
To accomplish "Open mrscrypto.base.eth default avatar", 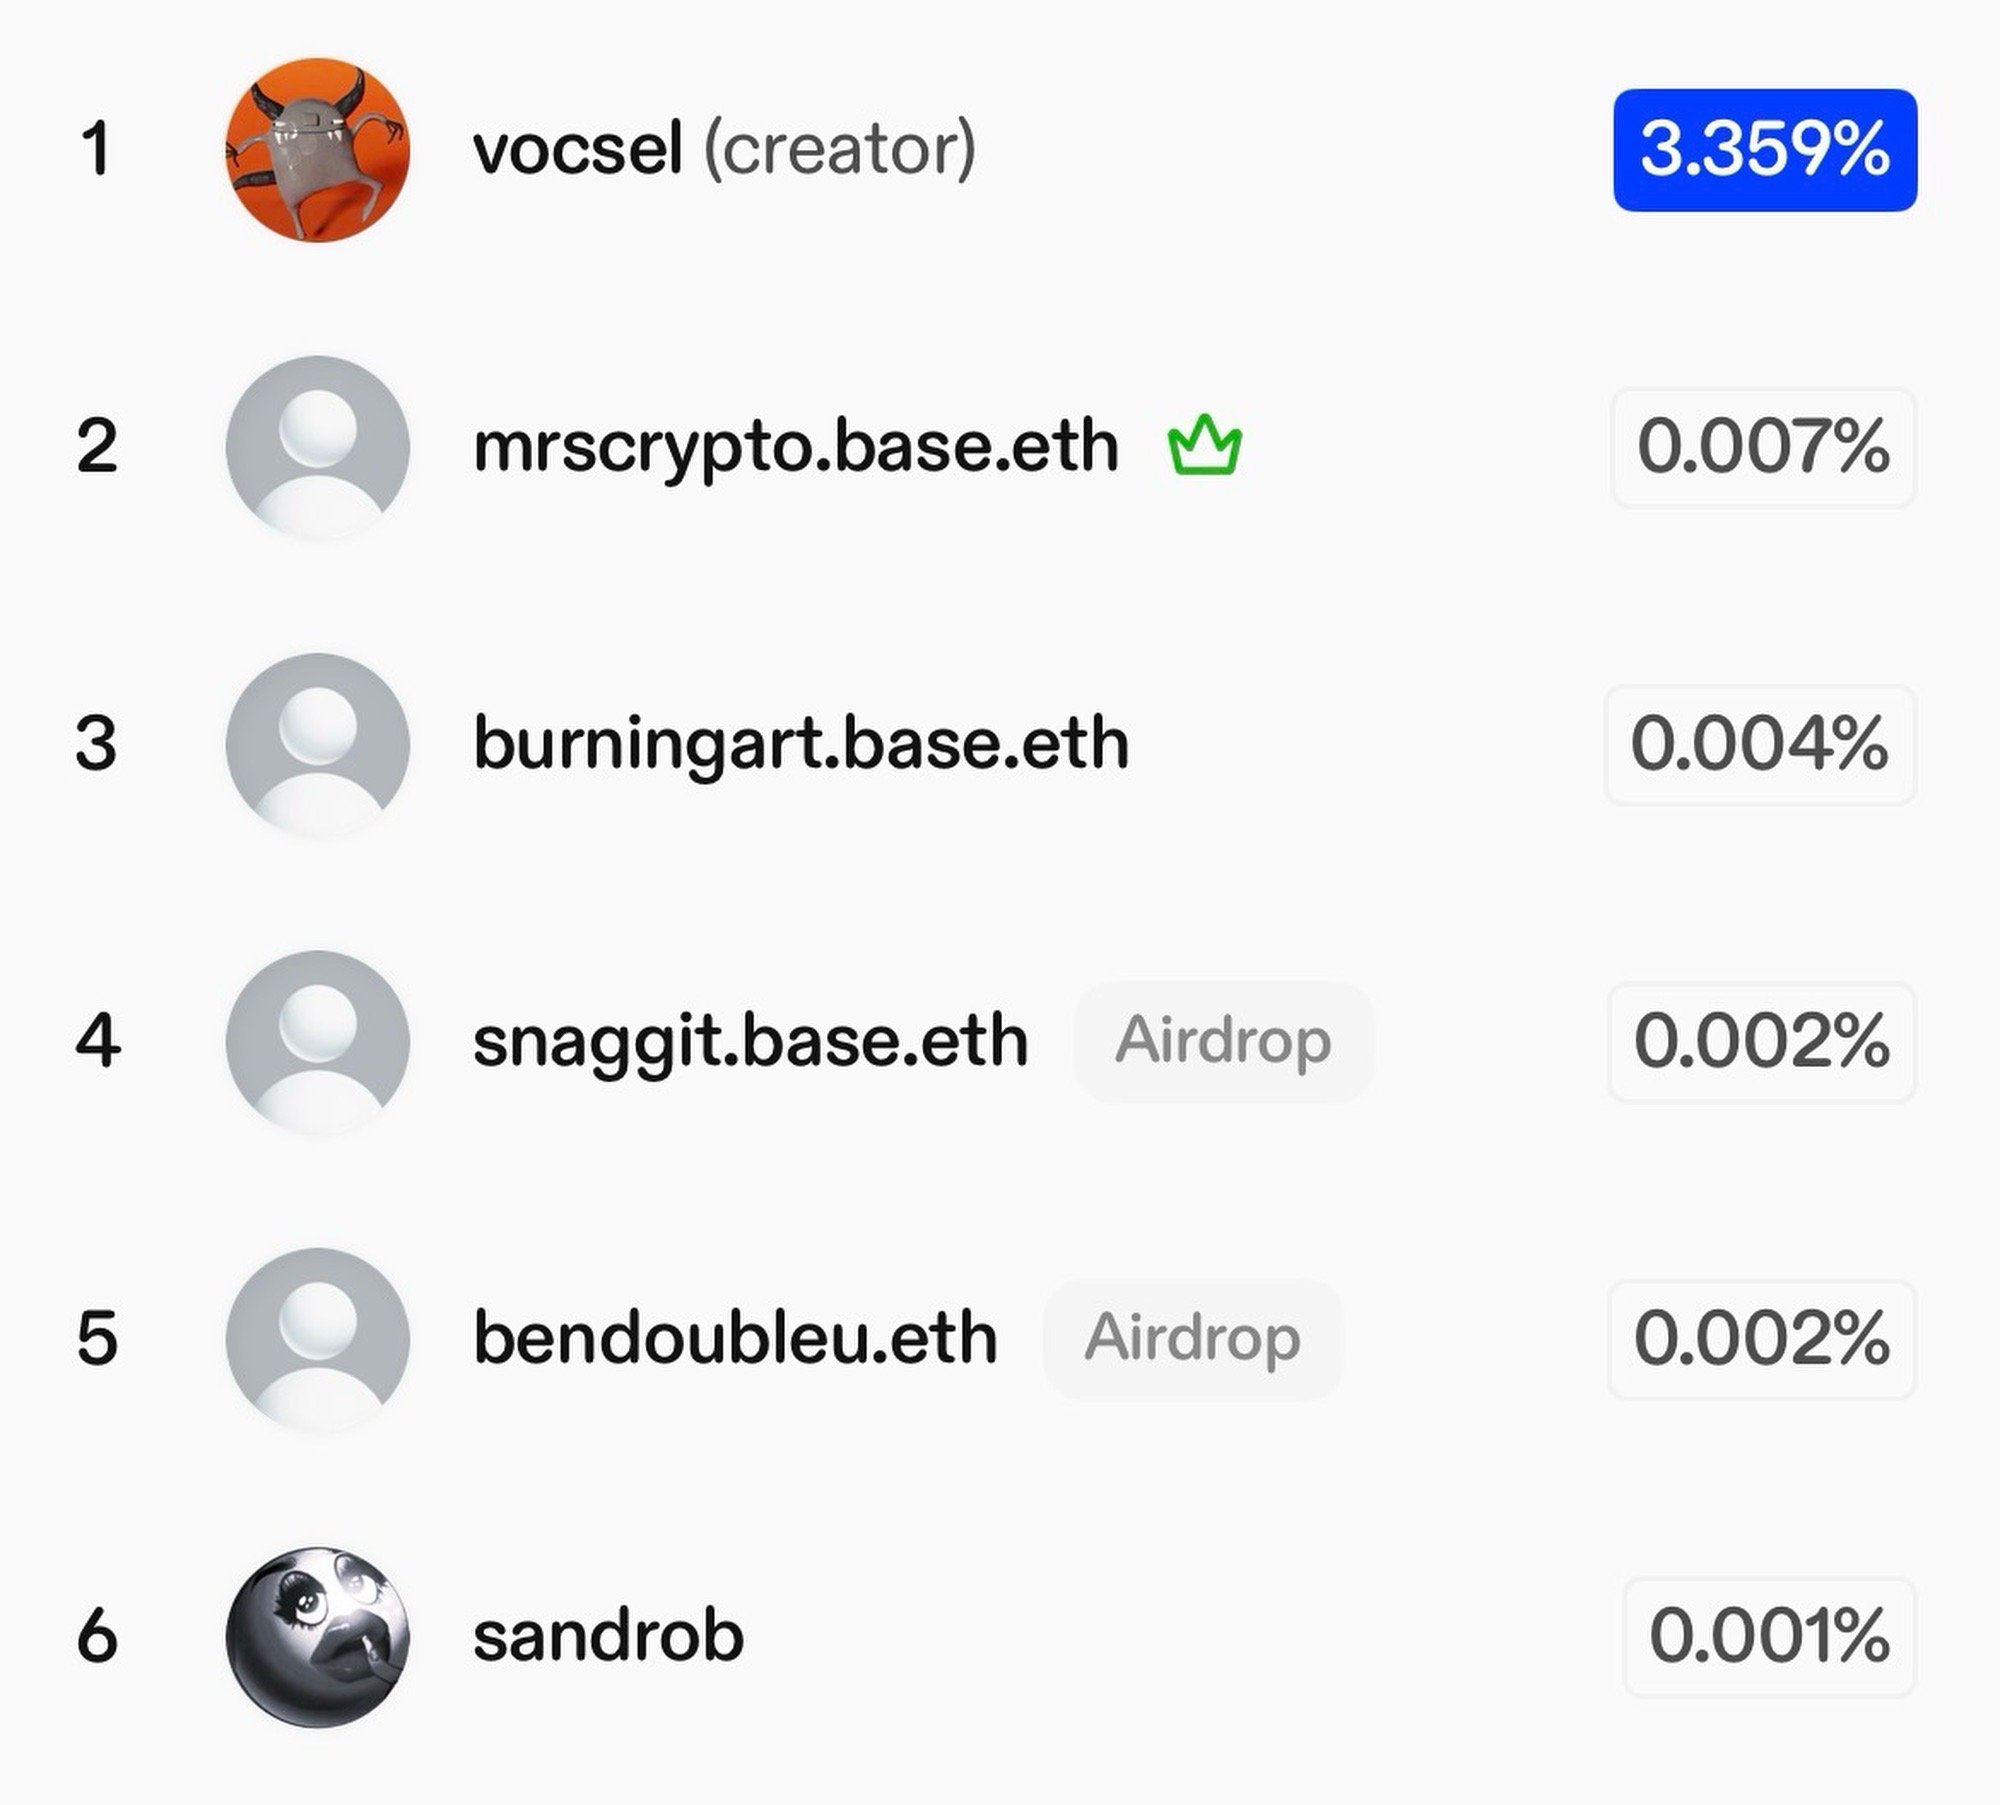I will 318,447.
